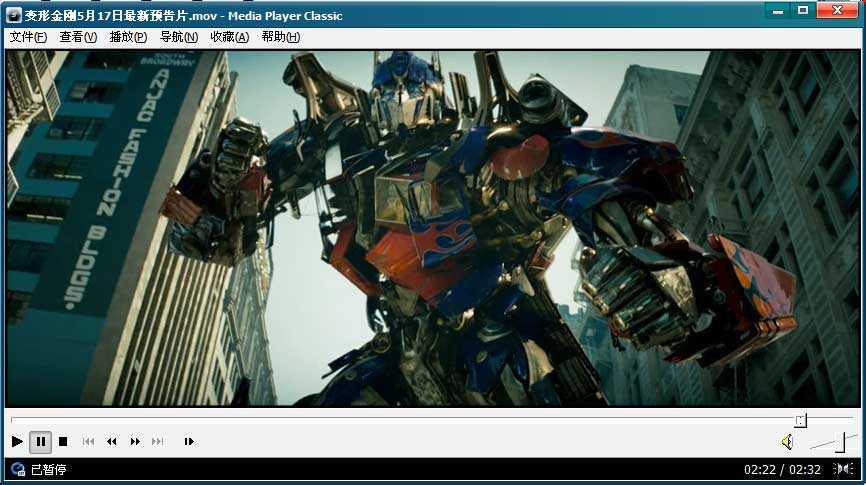This screenshot has width=866, height=485.
Task: Stop the video playback
Action: (63, 441)
